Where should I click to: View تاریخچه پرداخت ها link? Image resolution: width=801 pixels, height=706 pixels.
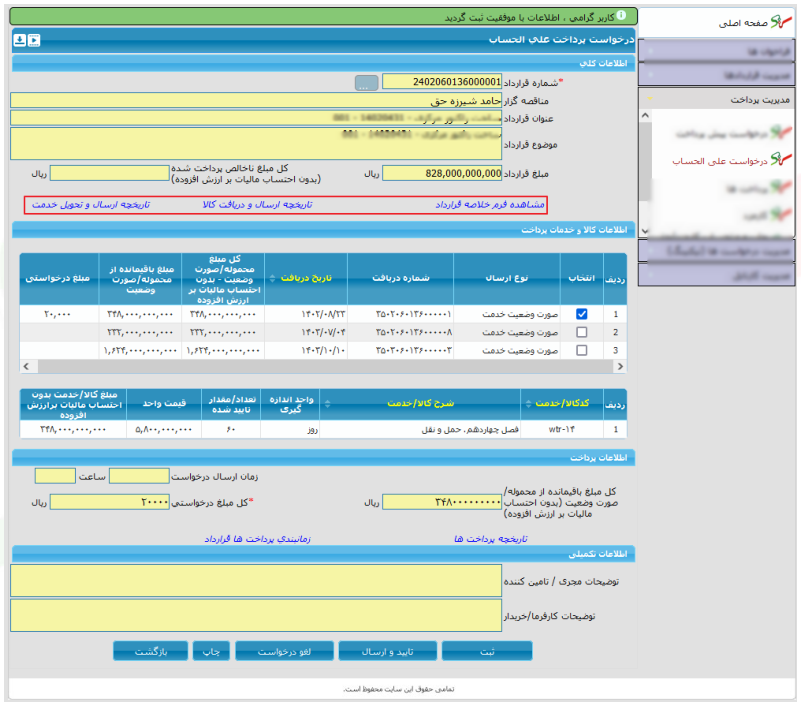pos(491,539)
